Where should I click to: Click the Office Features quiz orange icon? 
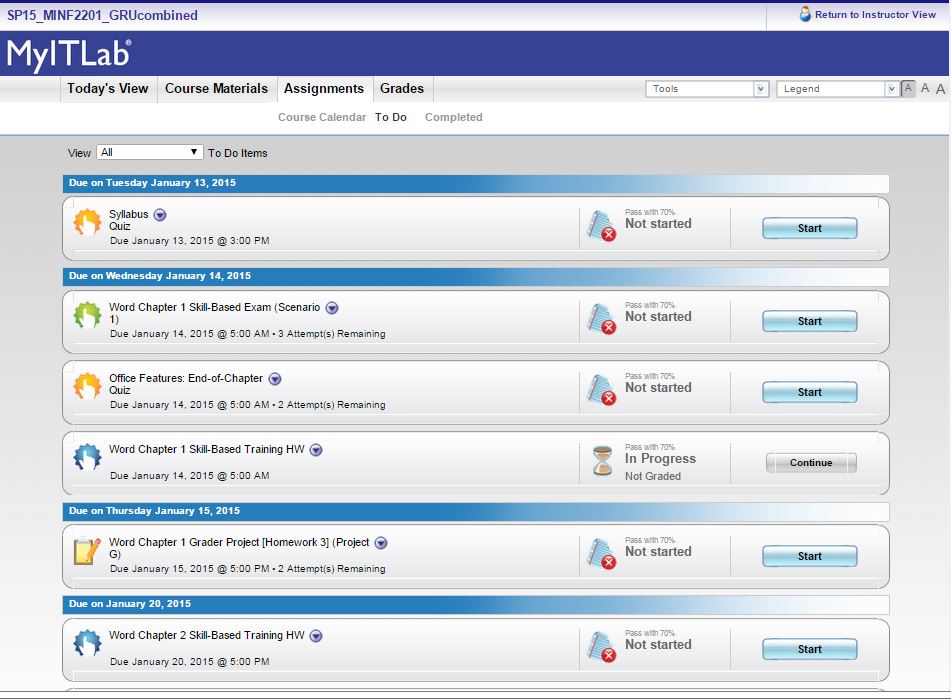click(x=87, y=386)
